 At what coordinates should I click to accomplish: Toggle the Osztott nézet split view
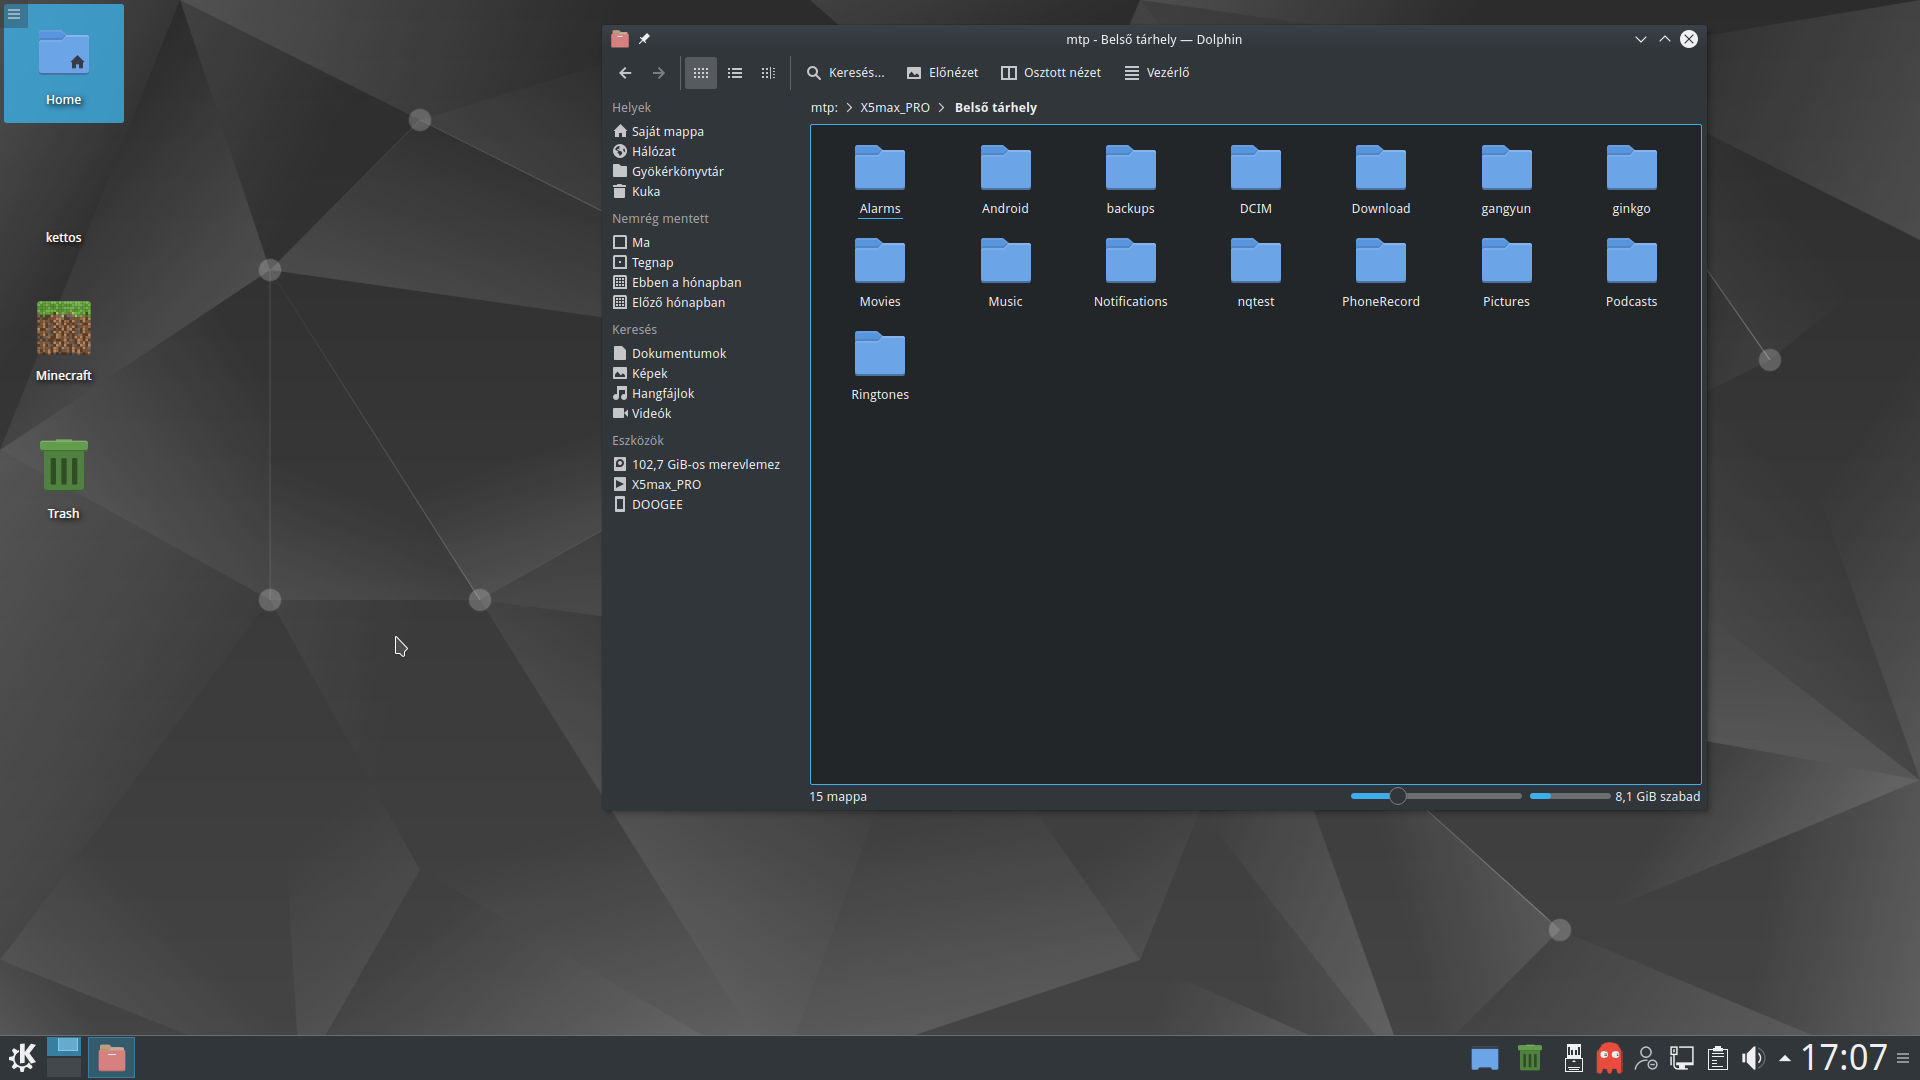[1051, 73]
